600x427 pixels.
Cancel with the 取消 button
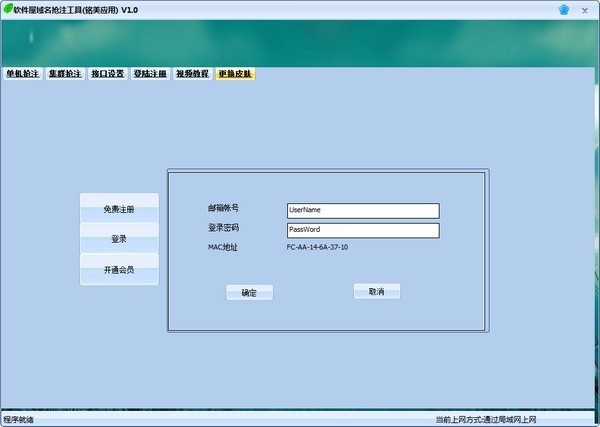click(x=377, y=292)
